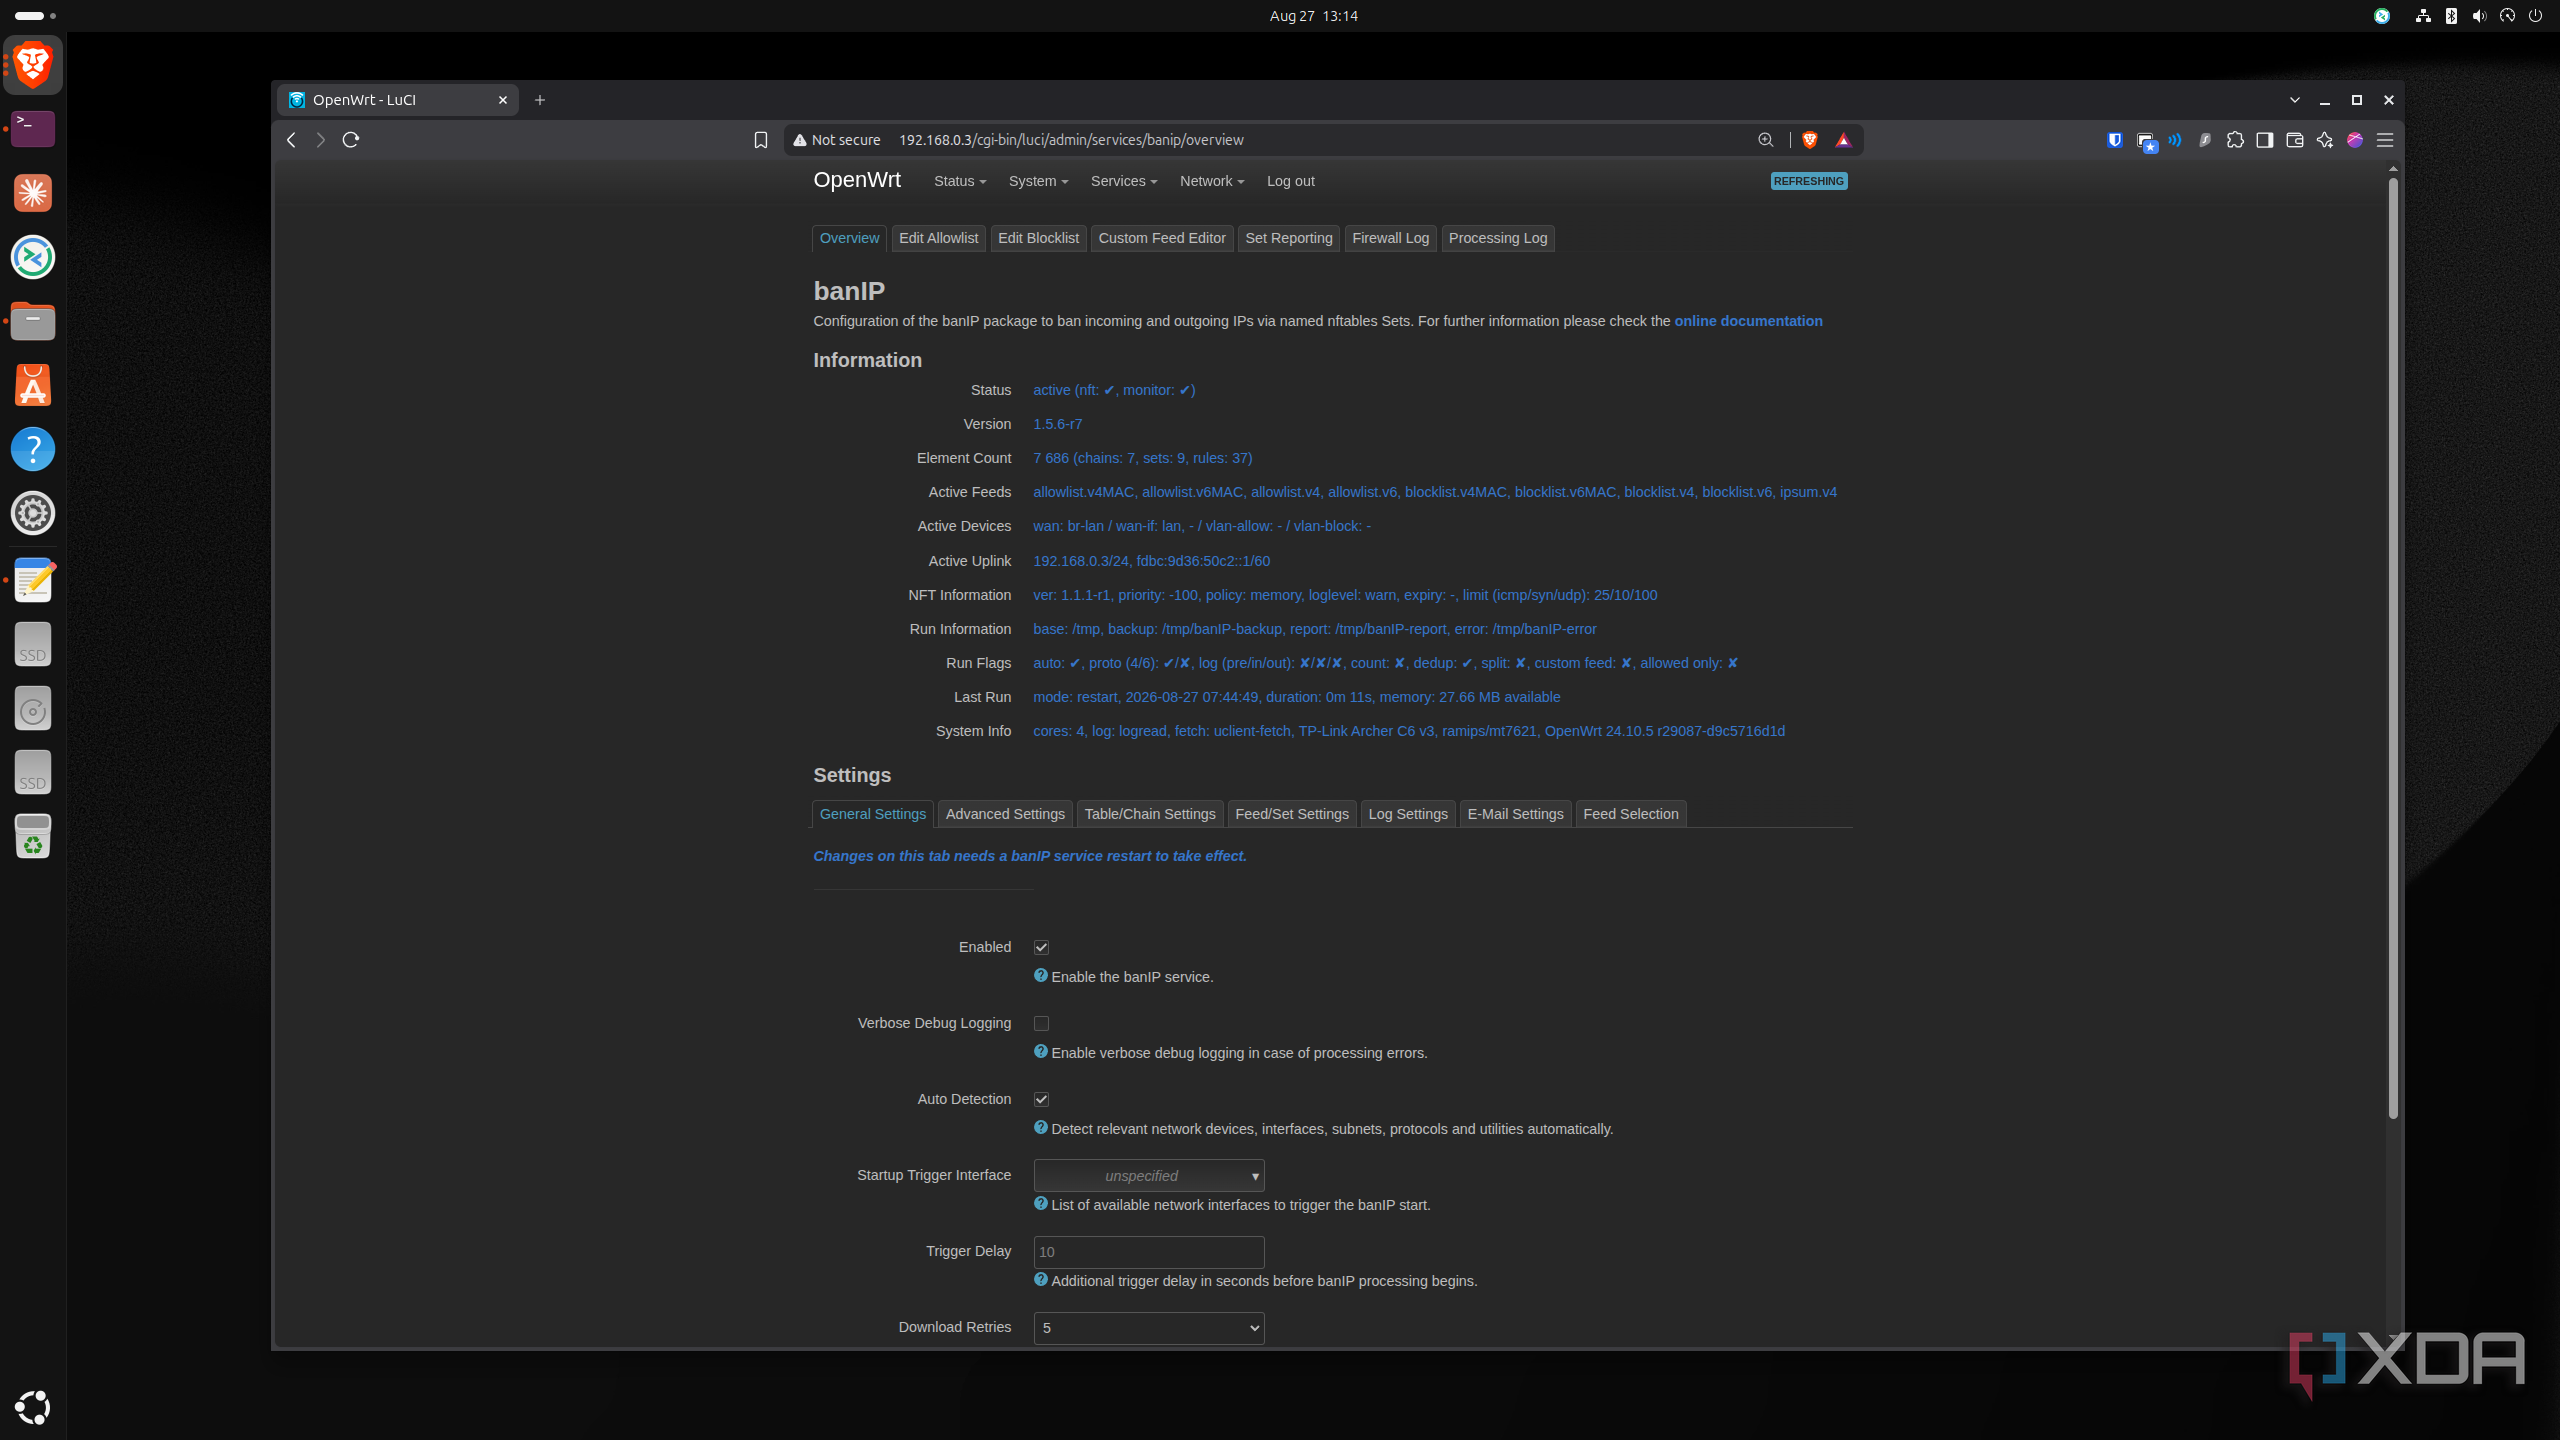The width and height of the screenshot is (2560, 1440).
Task: Open Download Retries dropdown
Action: (x=1149, y=1328)
